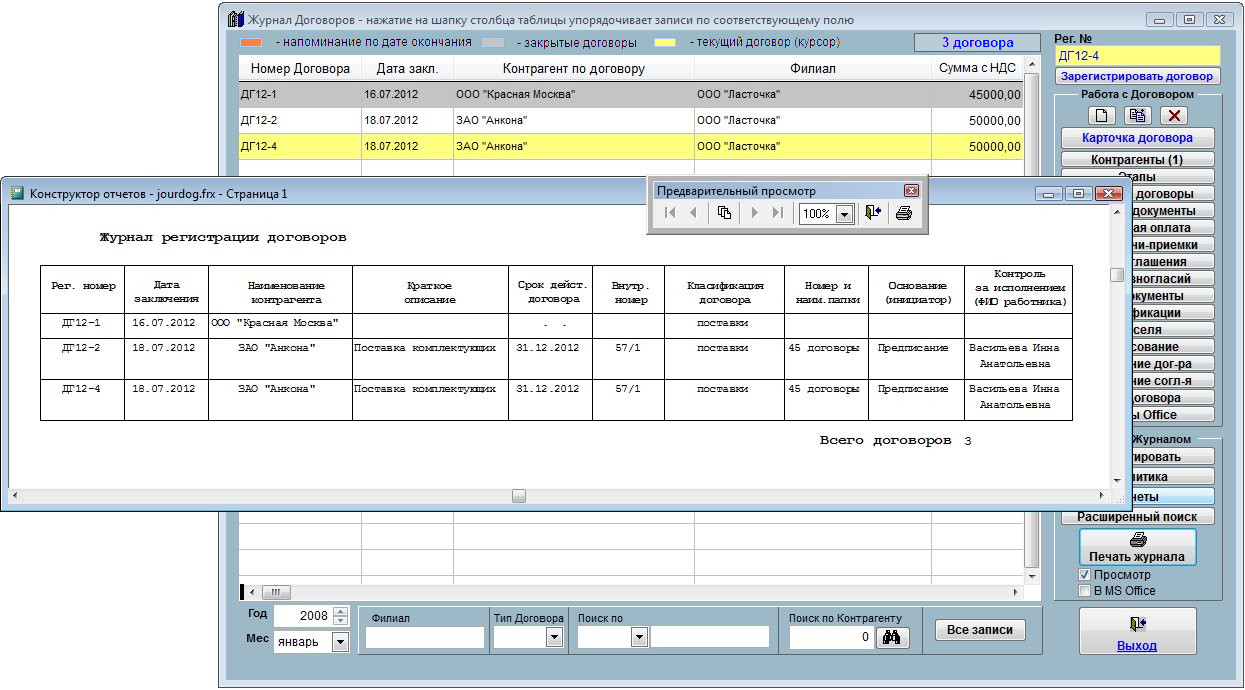
Task: Uncheck the Просмотр checkbox
Action: pyautogui.click(x=1085, y=575)
